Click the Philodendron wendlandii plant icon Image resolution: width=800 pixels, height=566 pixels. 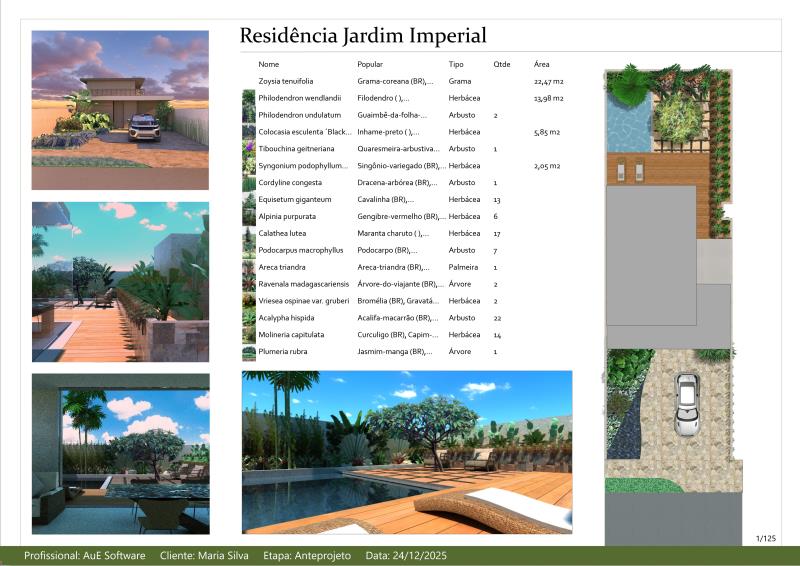click(248, 98)
